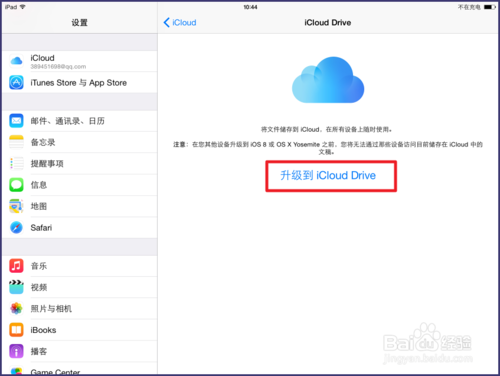Tap the Wi-Fi status icon
This screenshot has width=500, height=376.
coord(23,7)
